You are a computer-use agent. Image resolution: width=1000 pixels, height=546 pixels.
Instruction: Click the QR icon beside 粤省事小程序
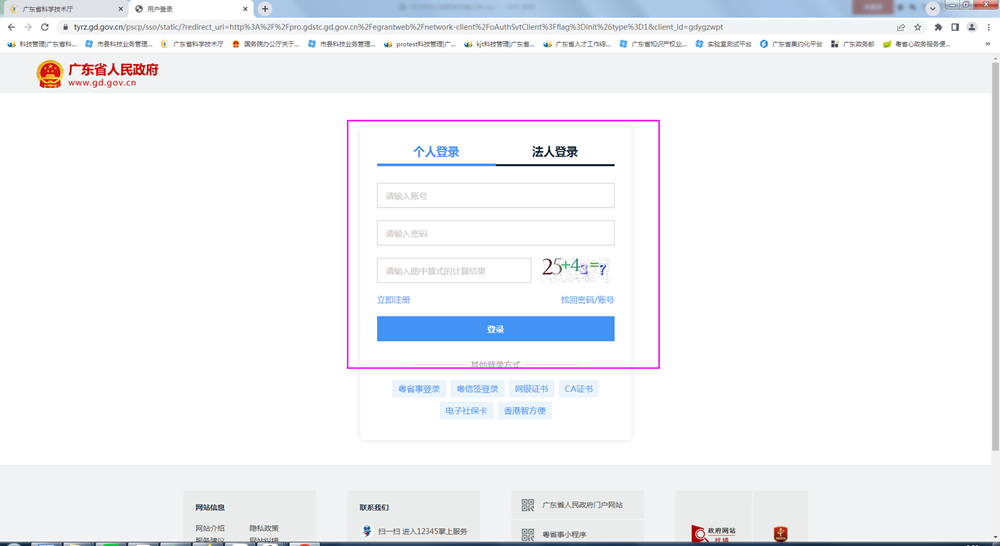click(527, 535)
